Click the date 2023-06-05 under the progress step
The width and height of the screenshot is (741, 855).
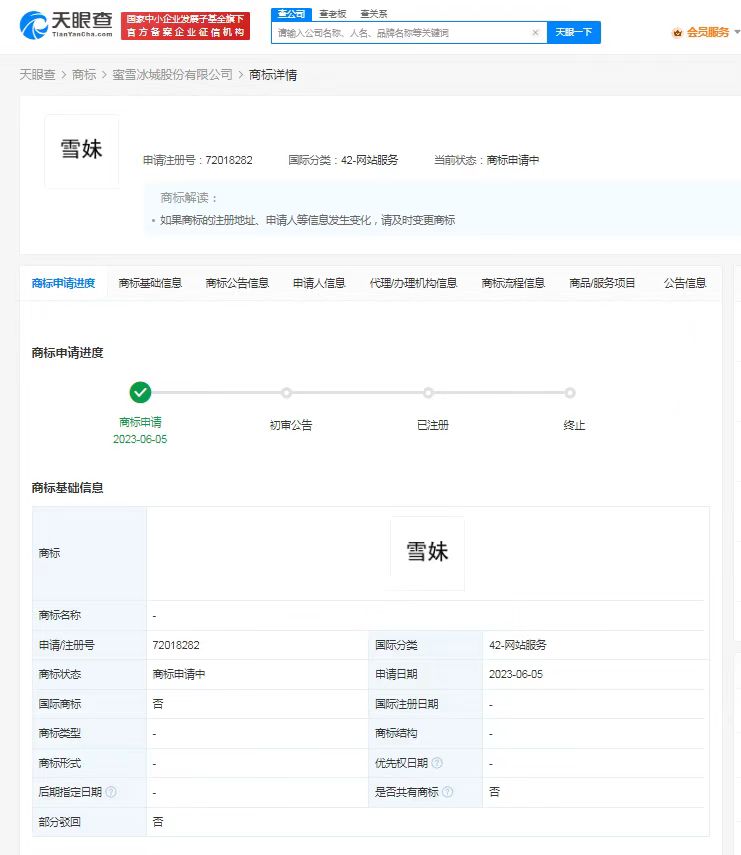(140, 439)
